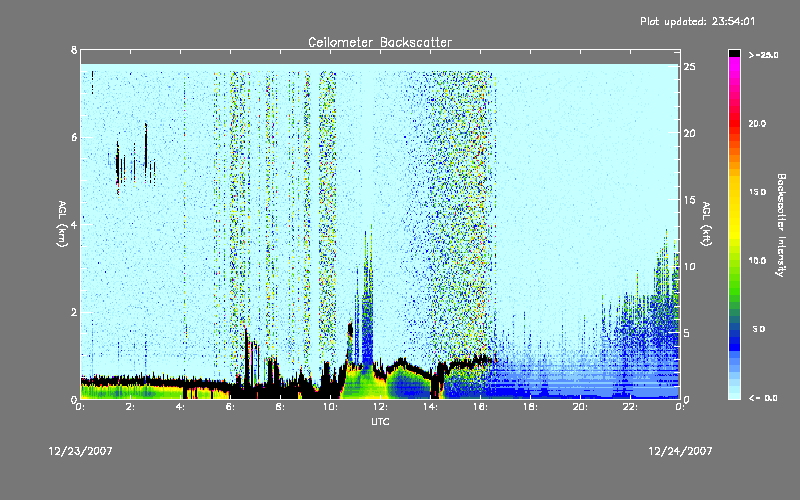Click the 4 km tick on left axis
This screenshot has width=800, height=500.
pos(74,224)
